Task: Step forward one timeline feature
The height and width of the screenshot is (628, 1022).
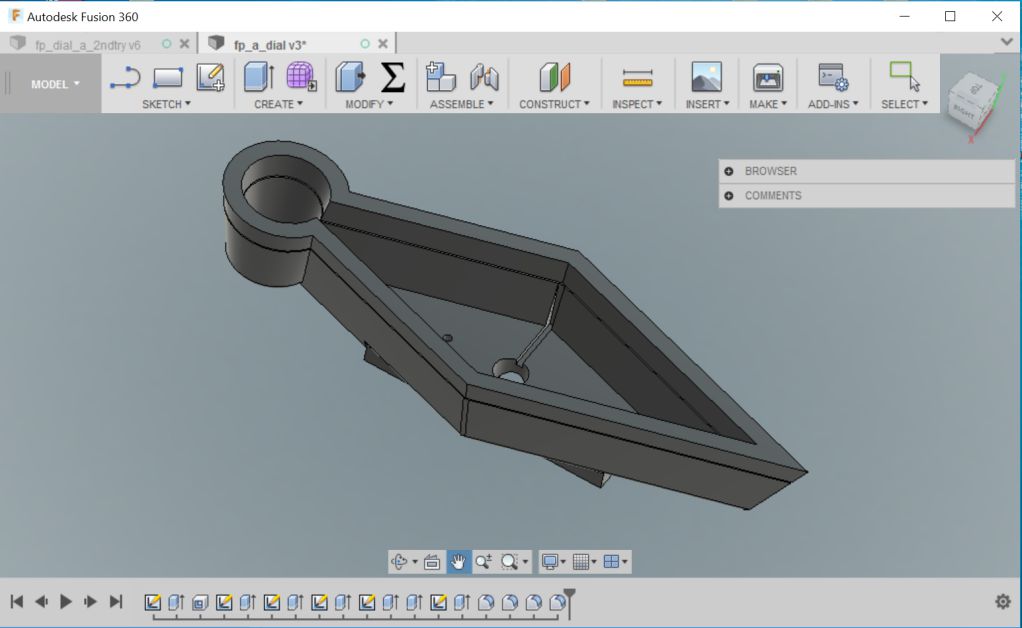Action: click(x=91, y=601)
